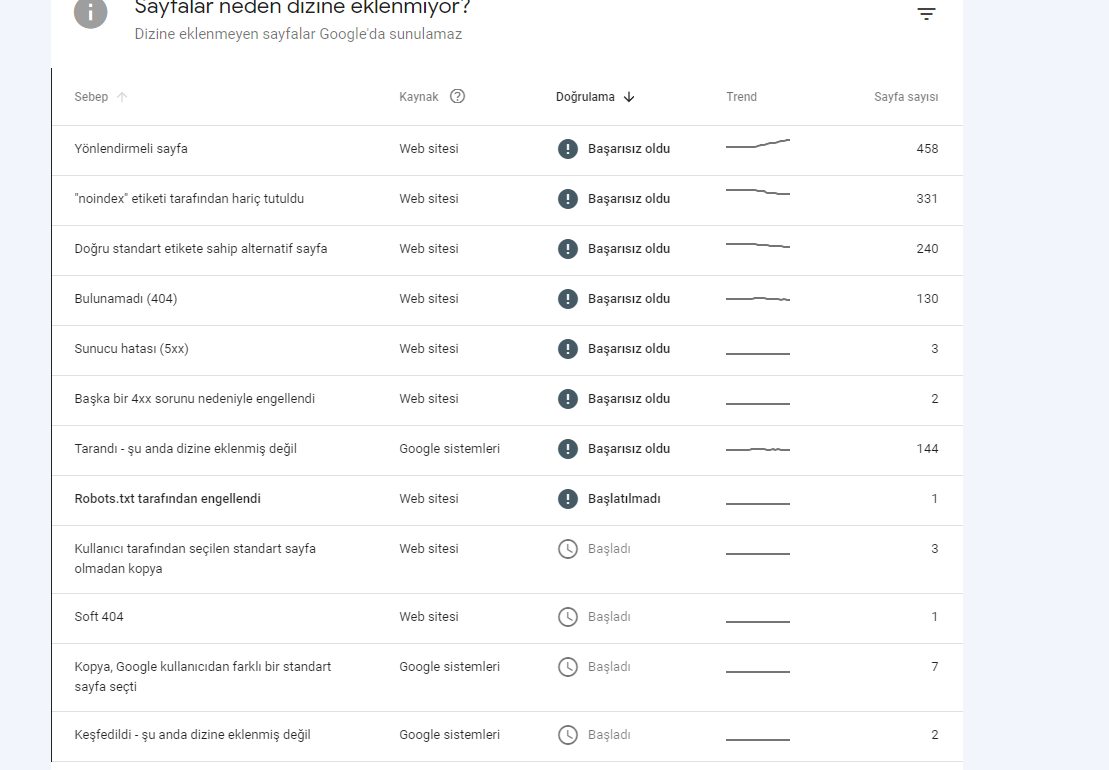Click page count 144 in Tarandı row
1109x770 pixels.
click(x=927, y=449)
